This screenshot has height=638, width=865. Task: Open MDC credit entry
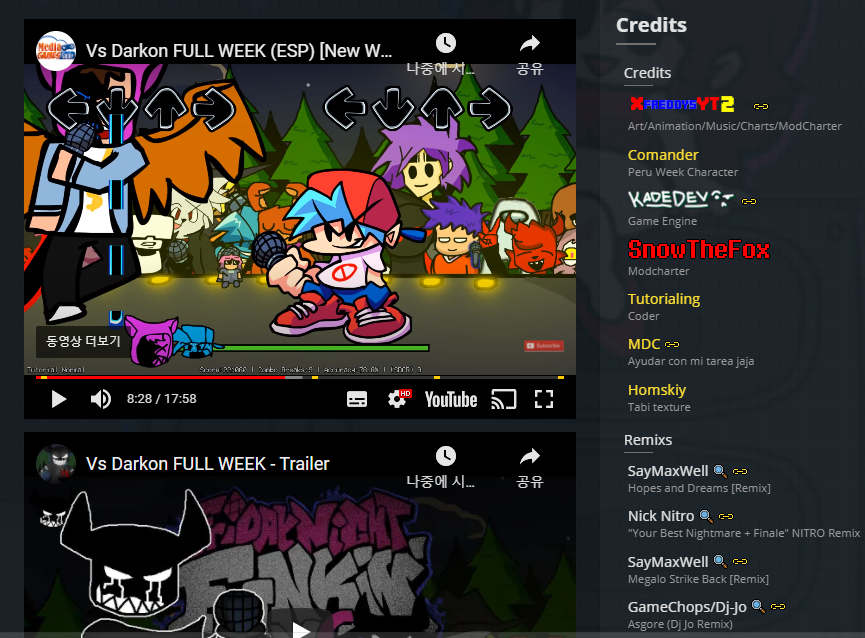(644, 344)
